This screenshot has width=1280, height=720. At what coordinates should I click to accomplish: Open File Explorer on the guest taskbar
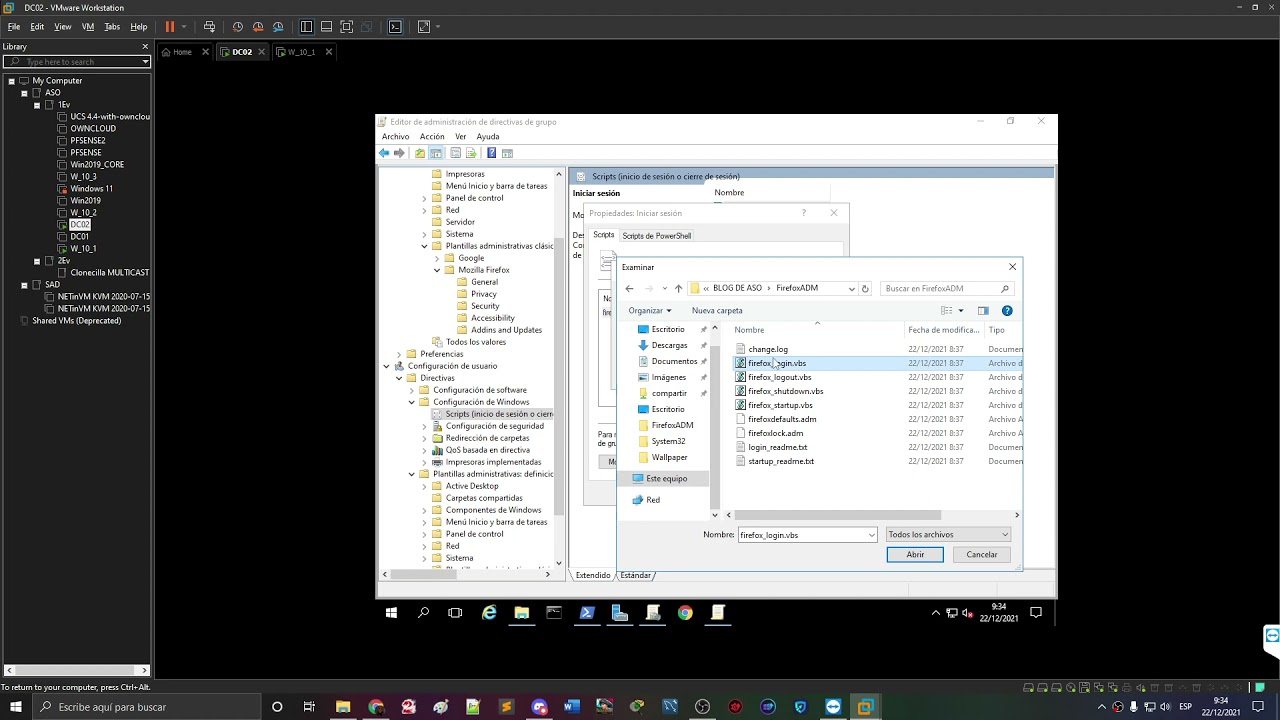pyautogui.click(x=521, y=613)
